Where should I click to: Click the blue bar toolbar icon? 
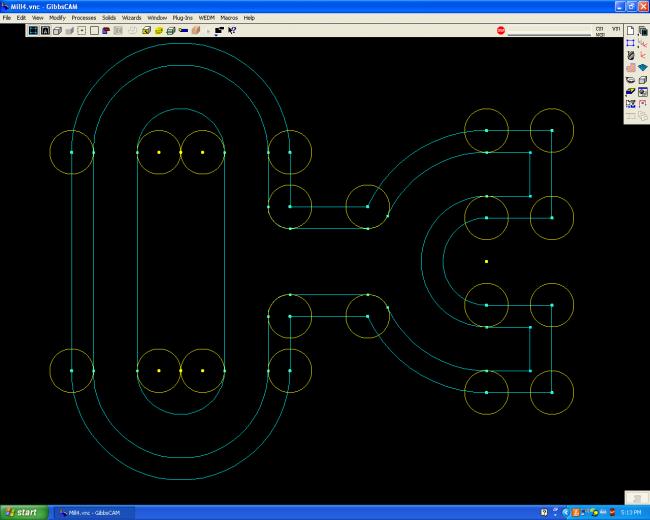click(183, 30)
